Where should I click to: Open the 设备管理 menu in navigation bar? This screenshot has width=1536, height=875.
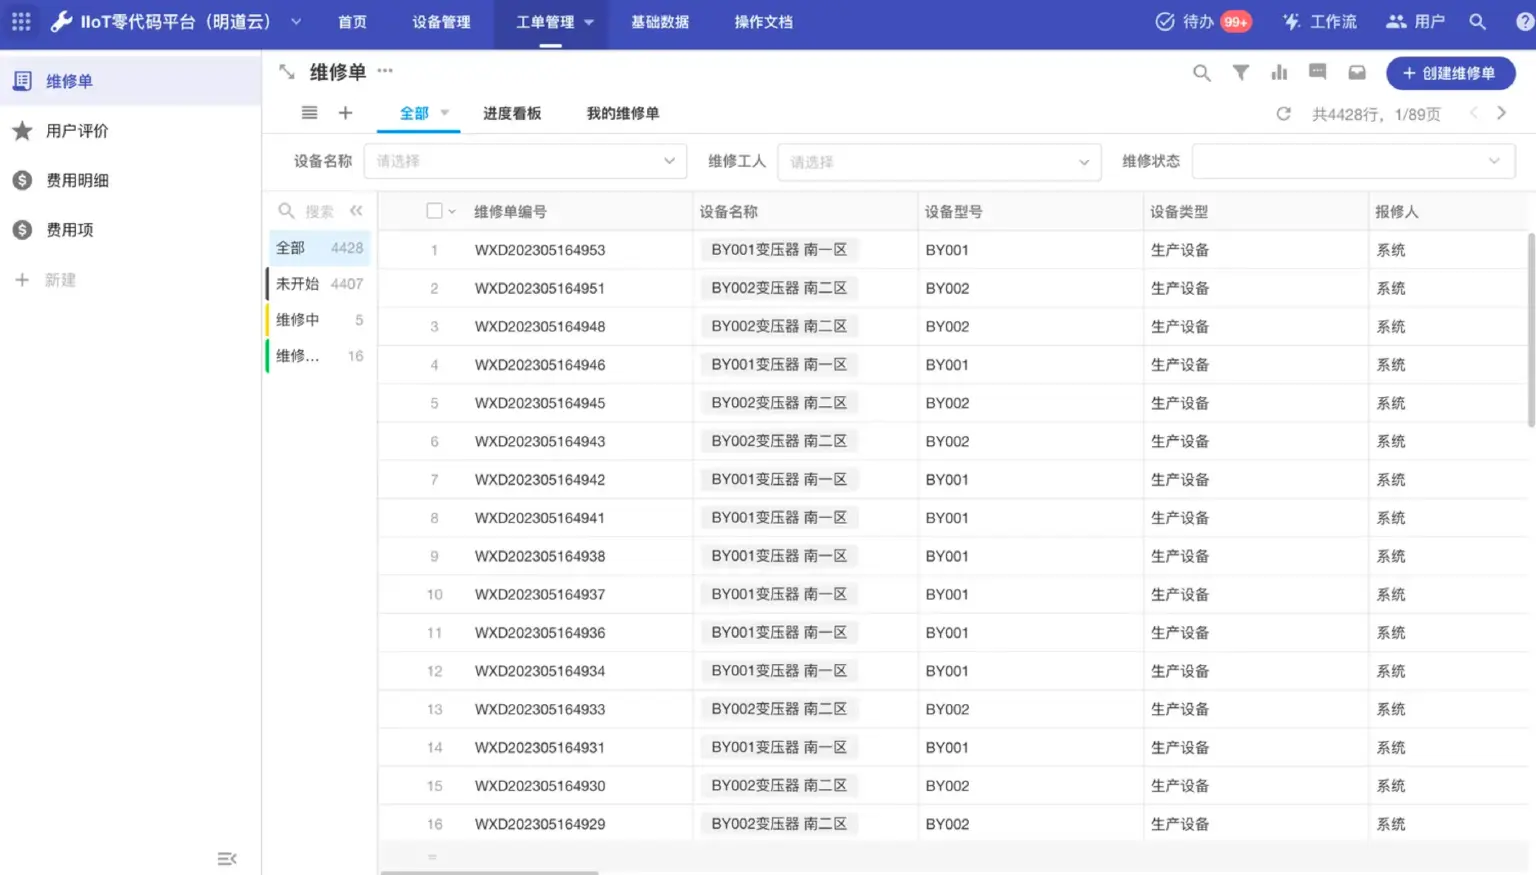pyautogui.click(x=441, y=21)
